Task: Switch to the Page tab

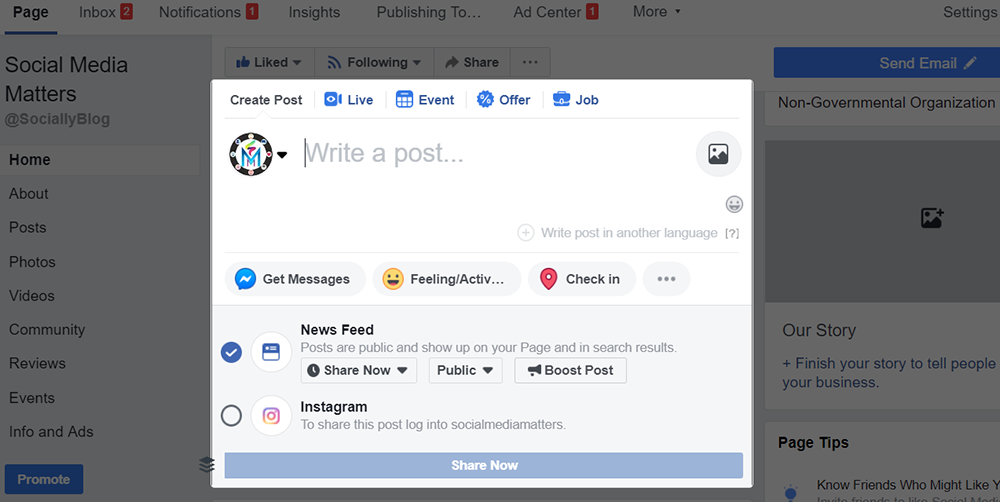Action: click(31, 12)
